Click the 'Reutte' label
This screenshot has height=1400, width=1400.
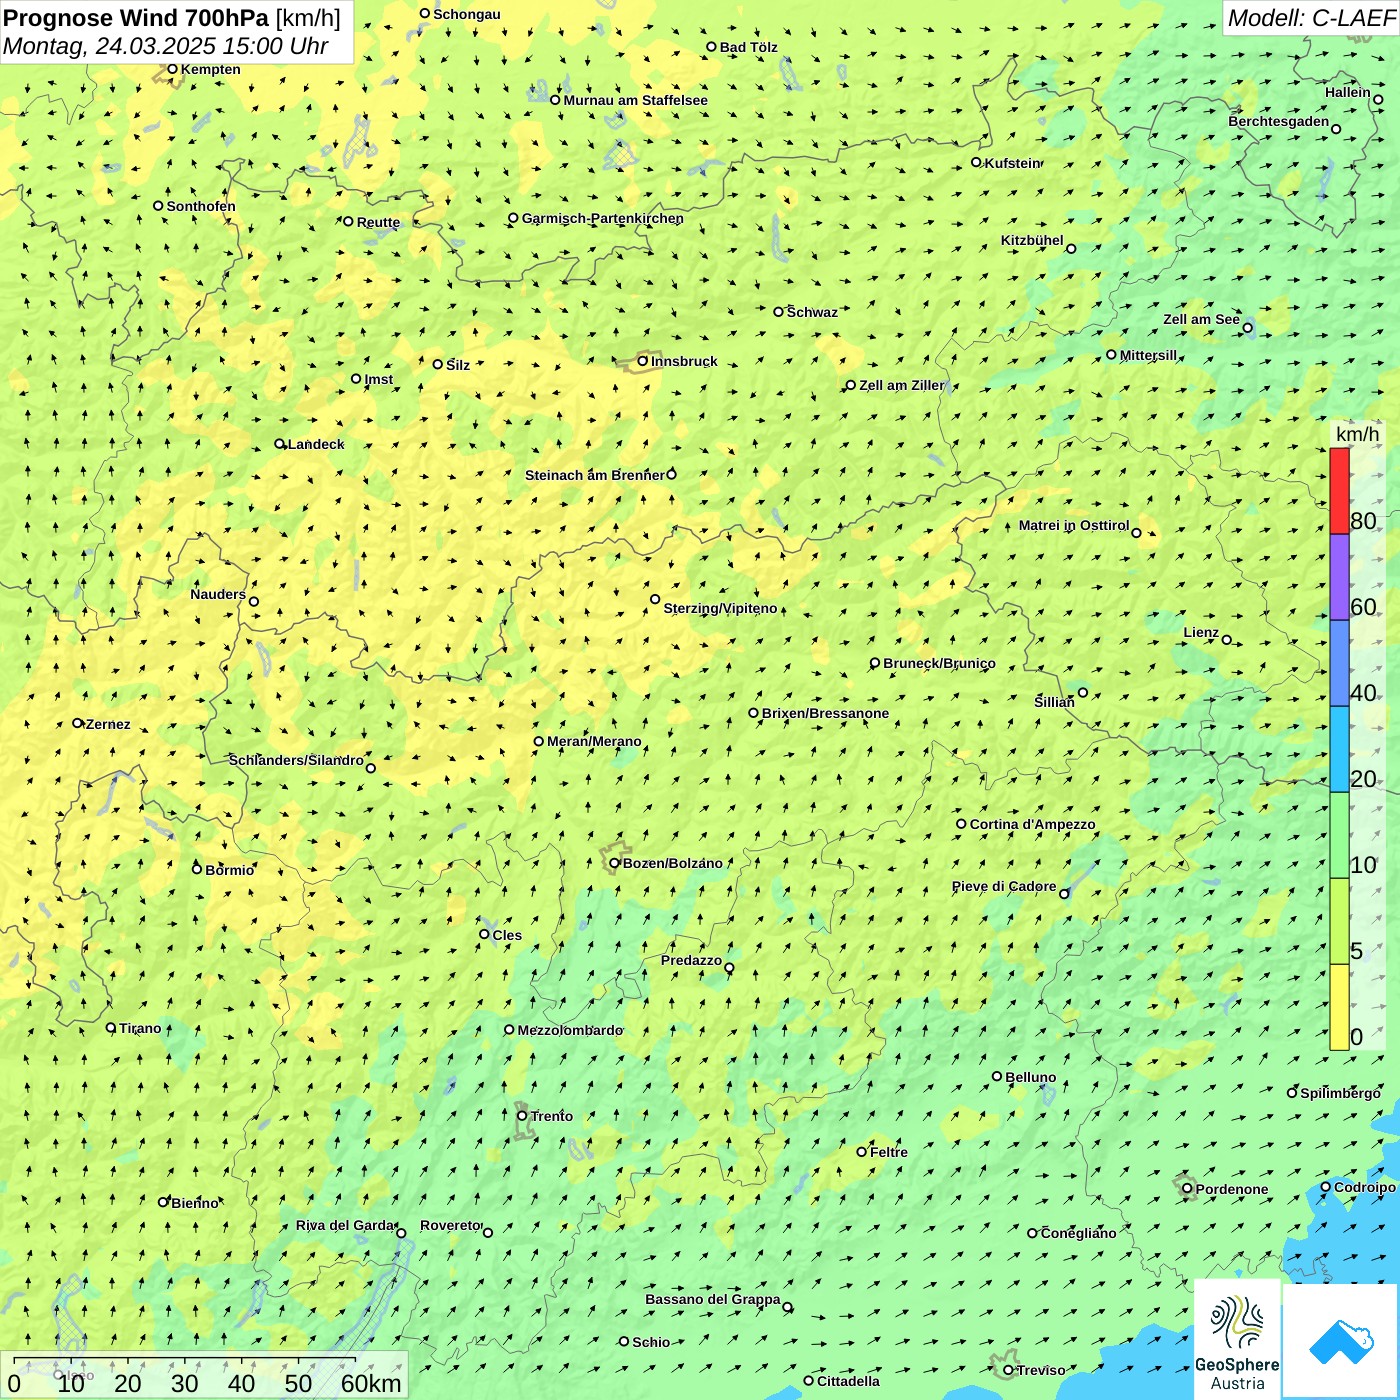coord(378,222)
